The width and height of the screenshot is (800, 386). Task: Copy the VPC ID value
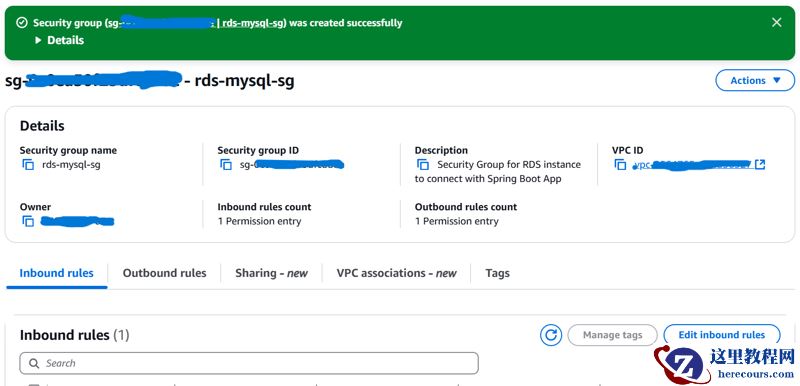coord(620,165)
